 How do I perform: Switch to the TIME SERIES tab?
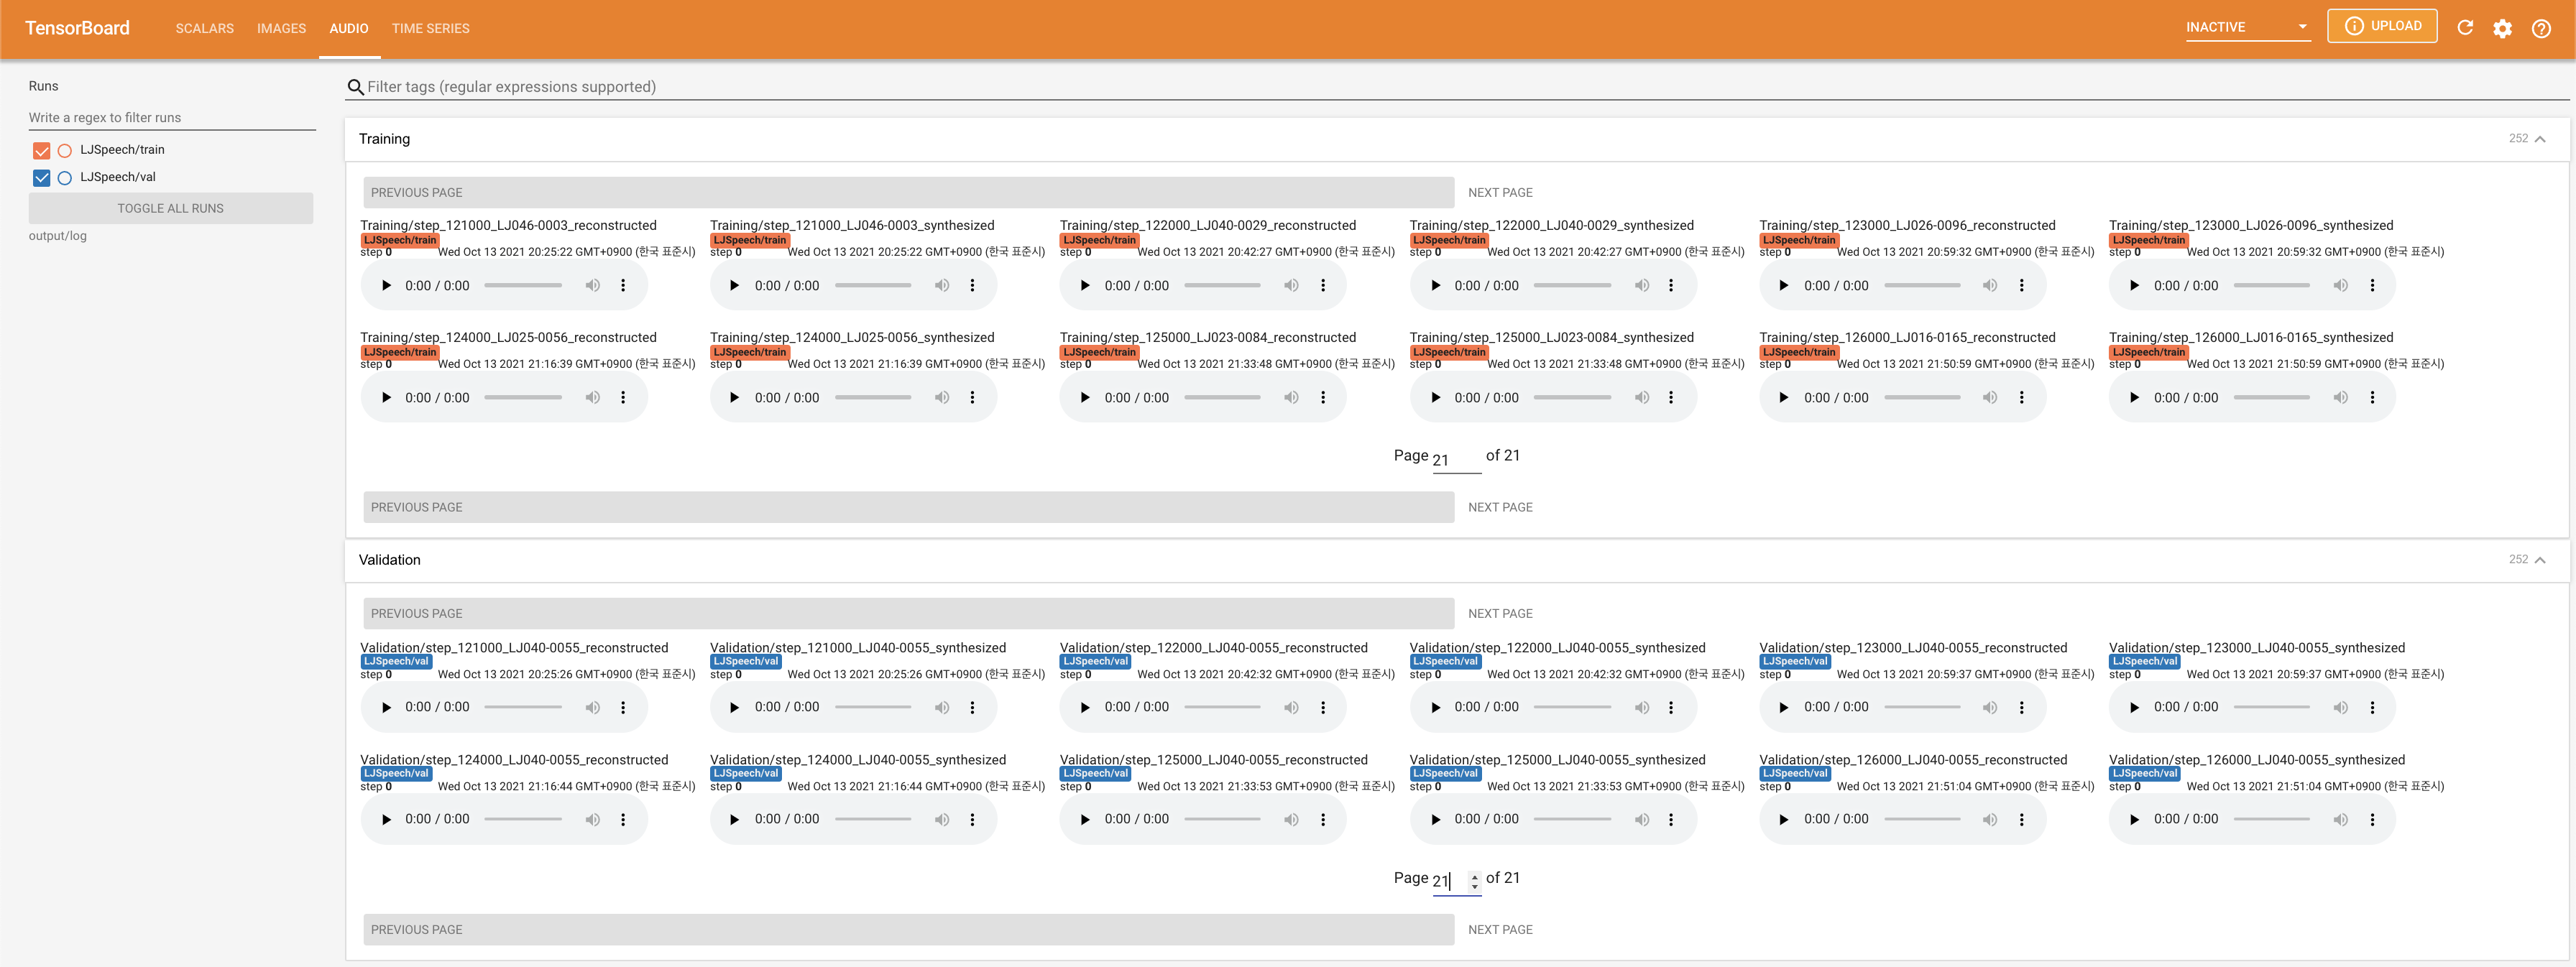click(x=430, y=28)
